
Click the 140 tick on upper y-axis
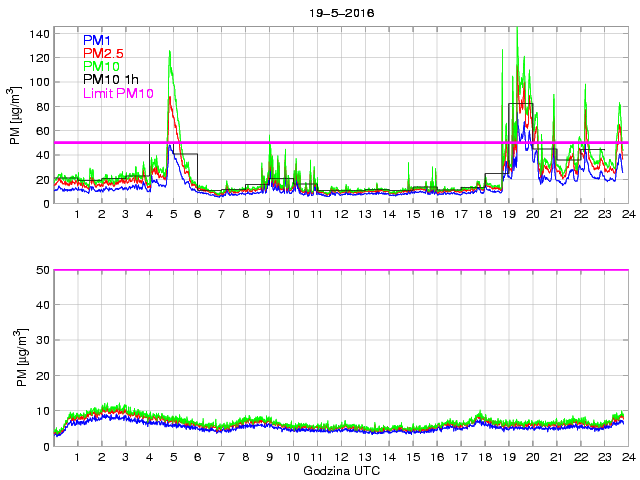pyautogui.click(x=38, y=34)
